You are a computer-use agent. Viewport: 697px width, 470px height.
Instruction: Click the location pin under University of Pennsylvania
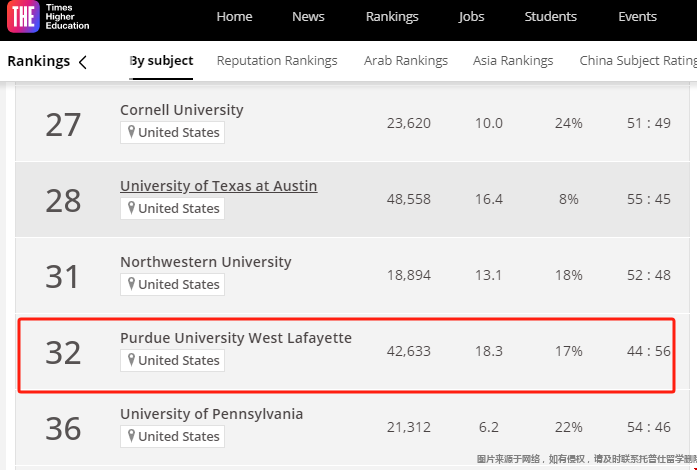pyautogui.click(x=131, y=436)
